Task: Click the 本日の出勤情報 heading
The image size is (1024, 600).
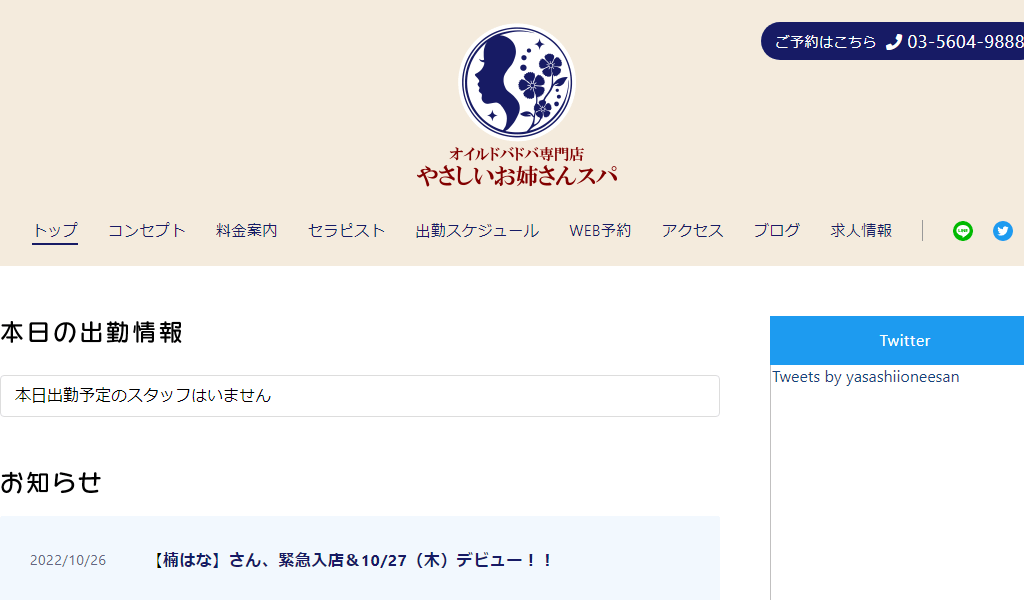Action: [x=91, y=332]
